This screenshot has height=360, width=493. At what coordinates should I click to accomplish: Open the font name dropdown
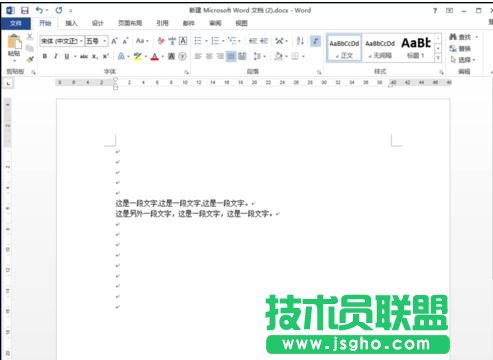tap(81, 41)
